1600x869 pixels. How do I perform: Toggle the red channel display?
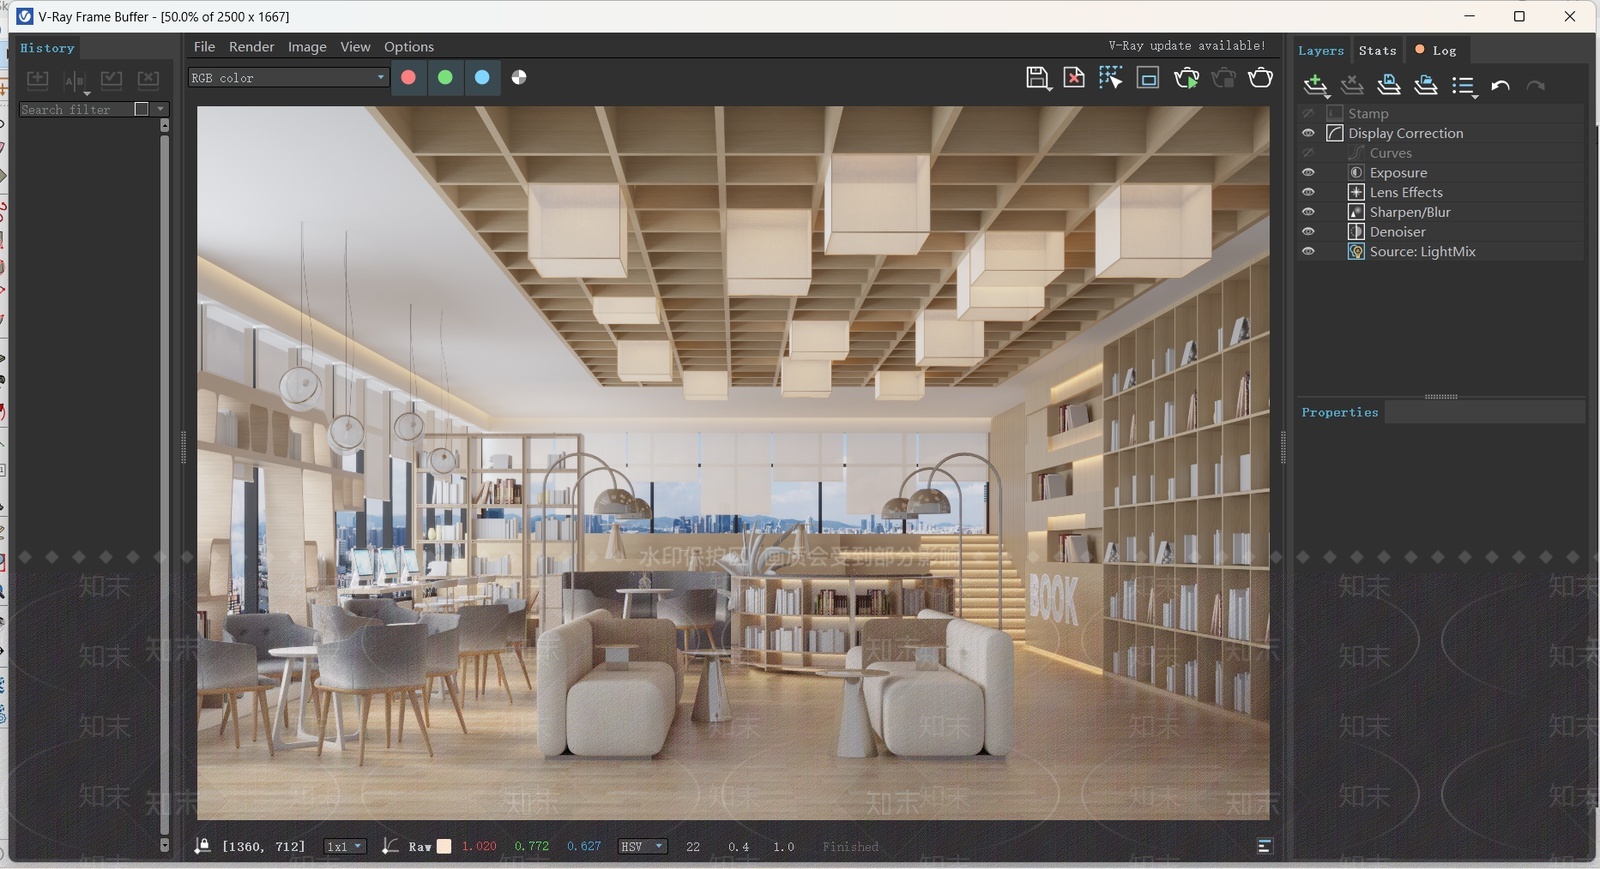coord(408,77)
